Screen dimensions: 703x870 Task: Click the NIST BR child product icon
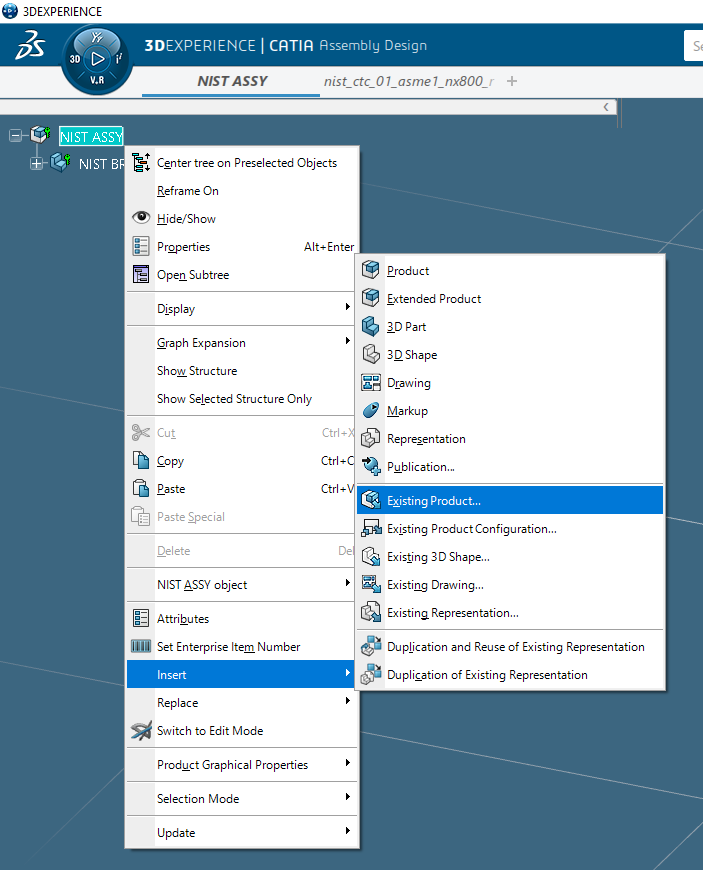pos(60,163)
